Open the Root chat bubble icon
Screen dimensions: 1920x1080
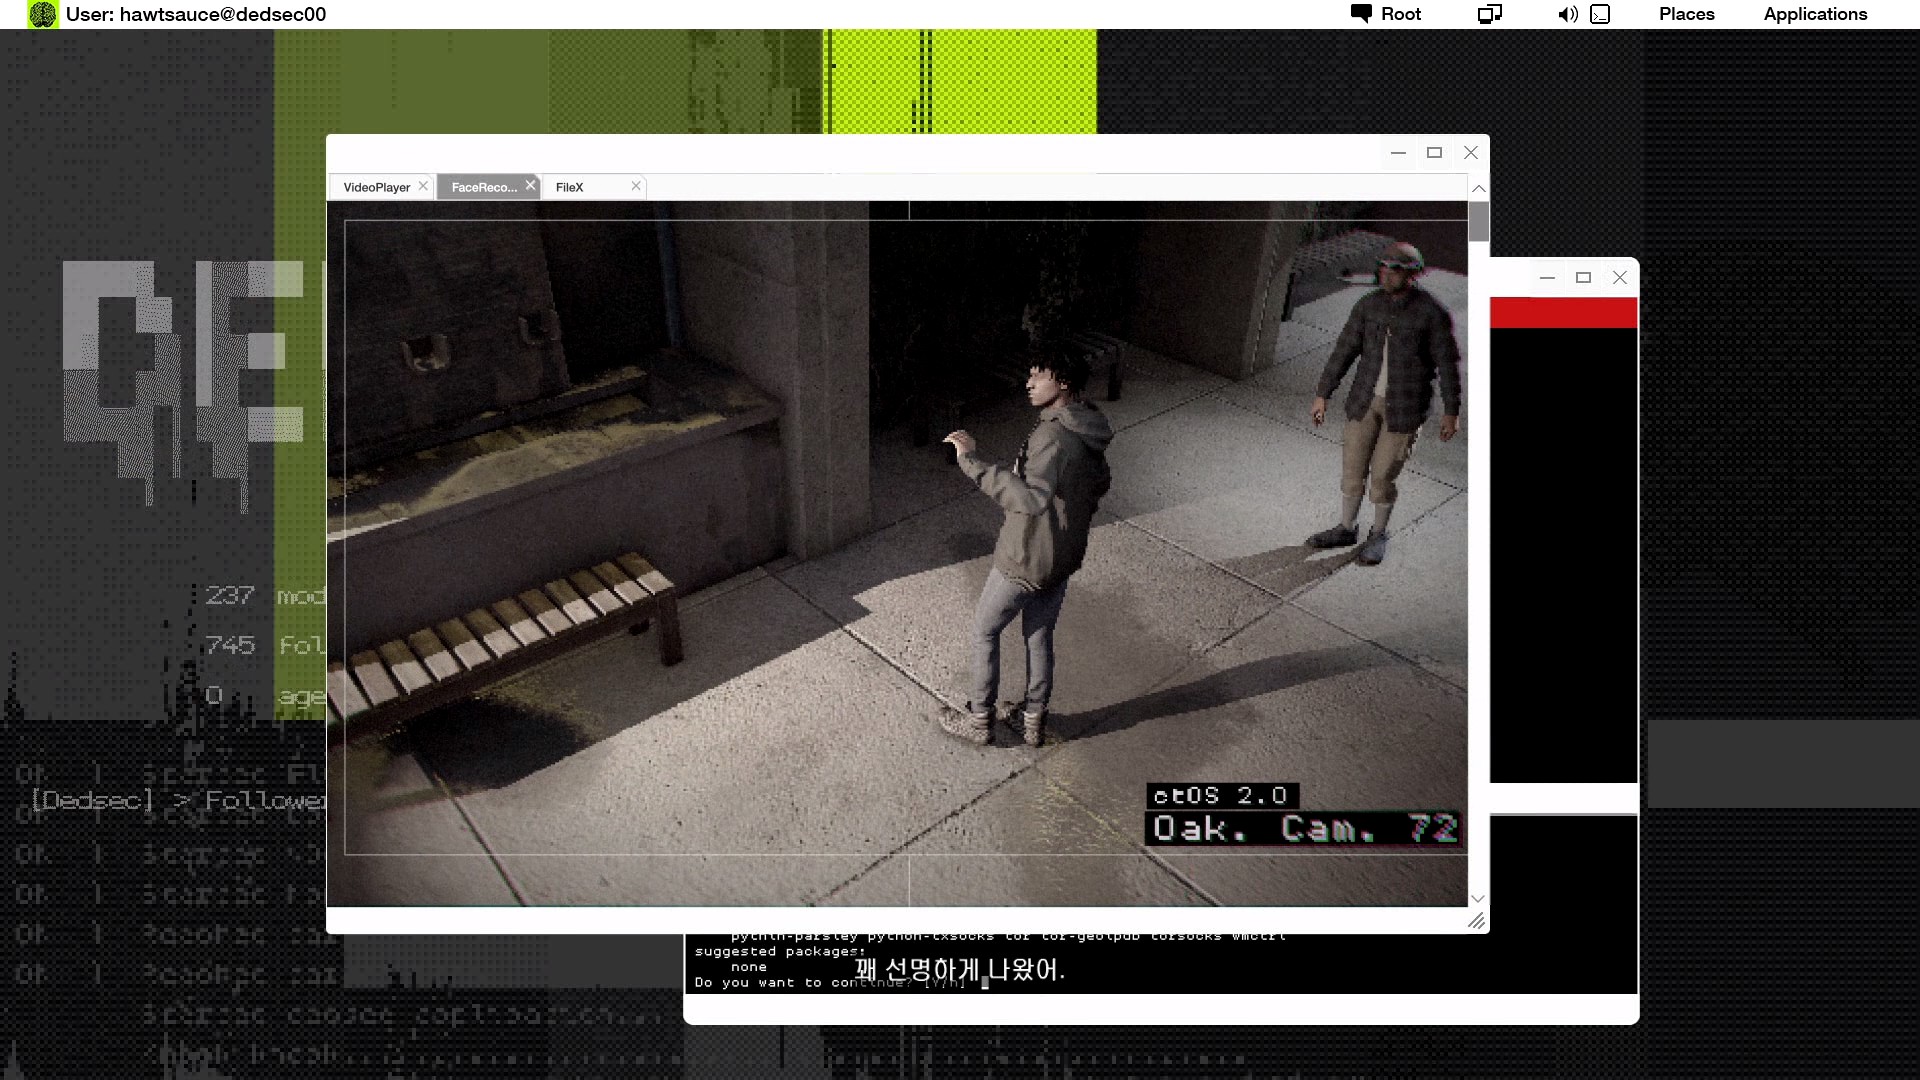[x=1361, y=13]
